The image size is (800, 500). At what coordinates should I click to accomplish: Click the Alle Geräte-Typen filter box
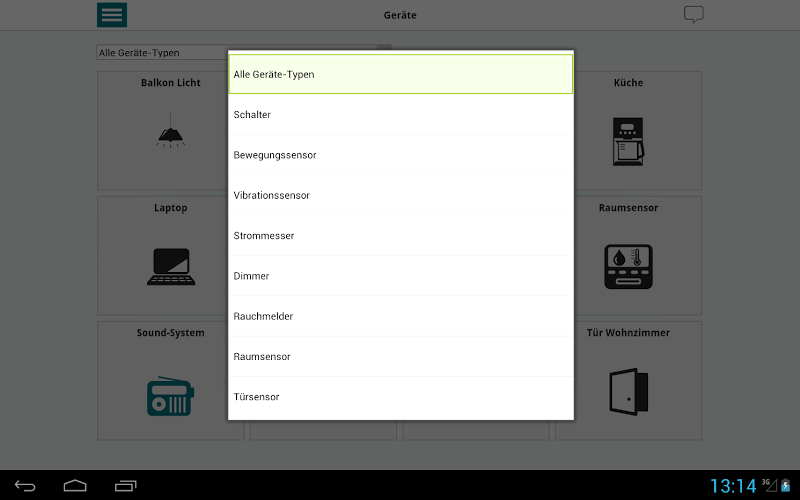[162, 53]
